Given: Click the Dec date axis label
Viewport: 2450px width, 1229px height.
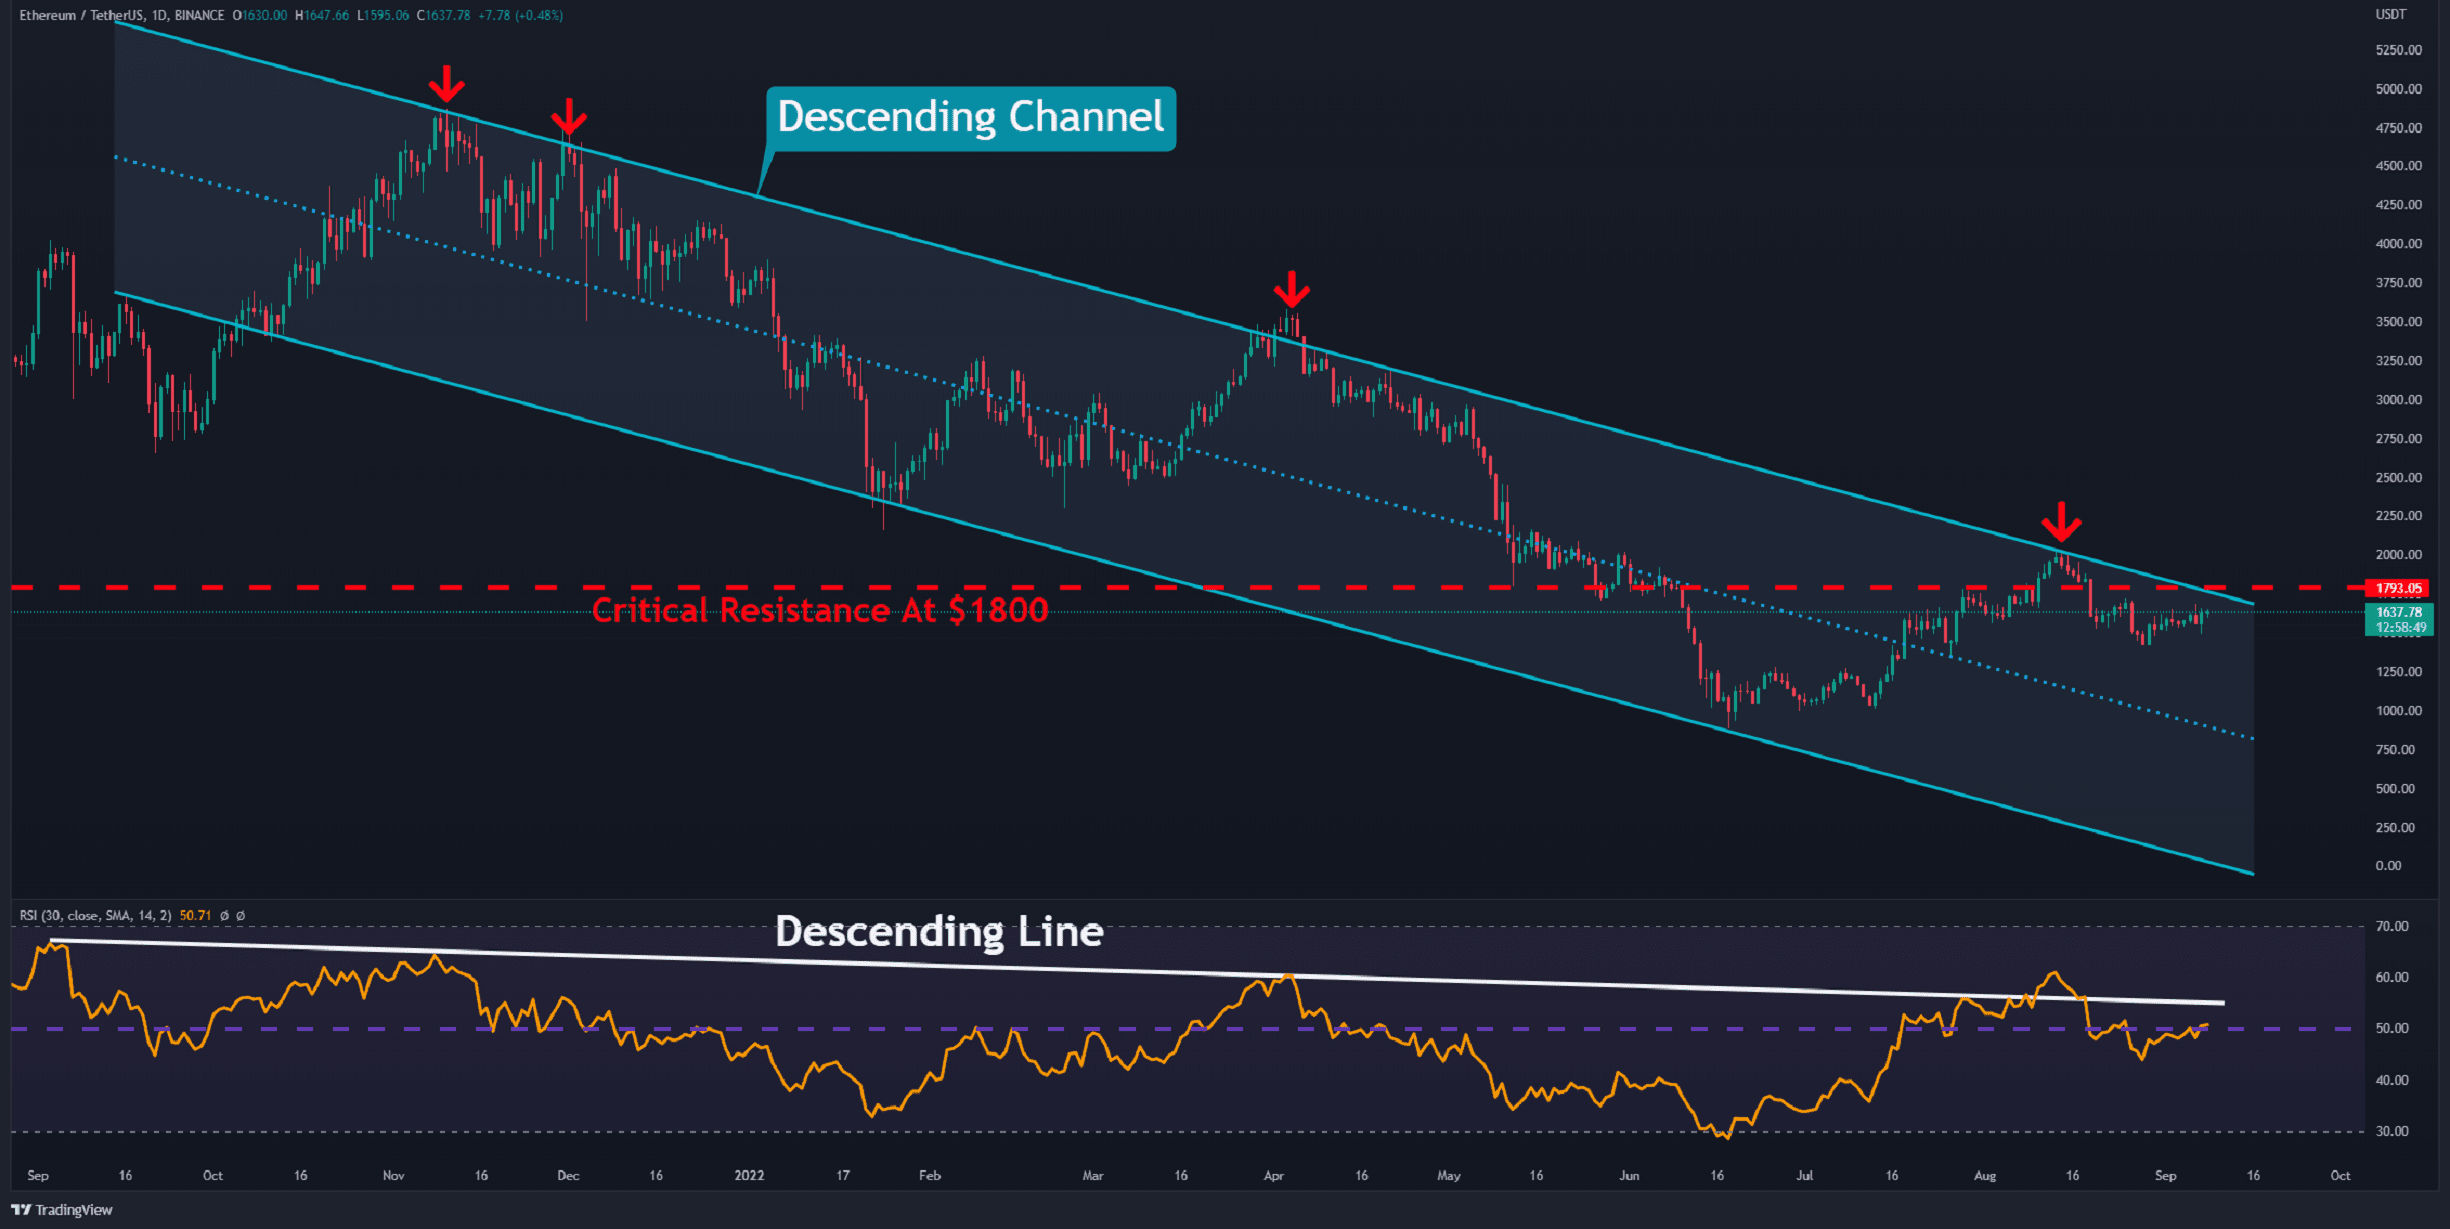Looking at the screenshot, I should (x=568, y=1176).
